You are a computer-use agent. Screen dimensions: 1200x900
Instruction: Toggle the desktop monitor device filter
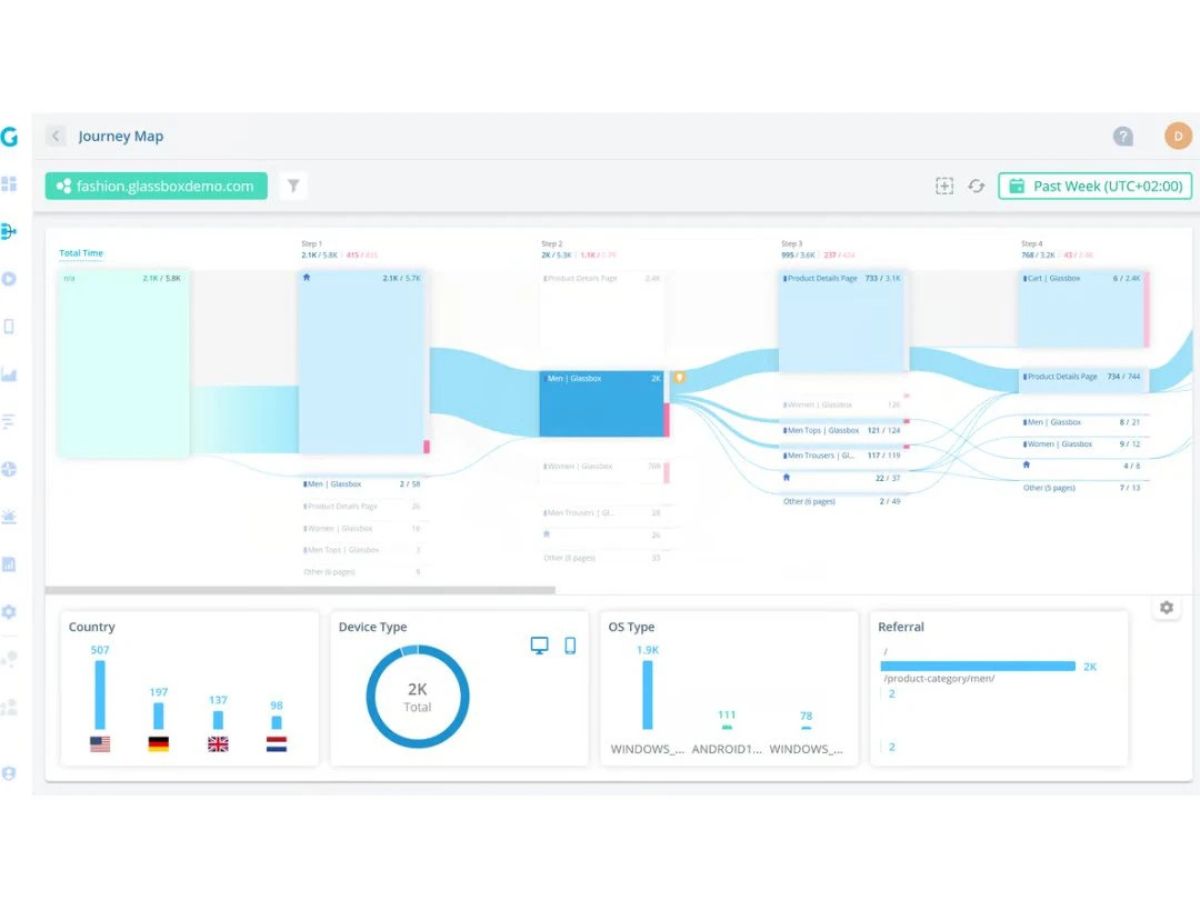[539, 646]
